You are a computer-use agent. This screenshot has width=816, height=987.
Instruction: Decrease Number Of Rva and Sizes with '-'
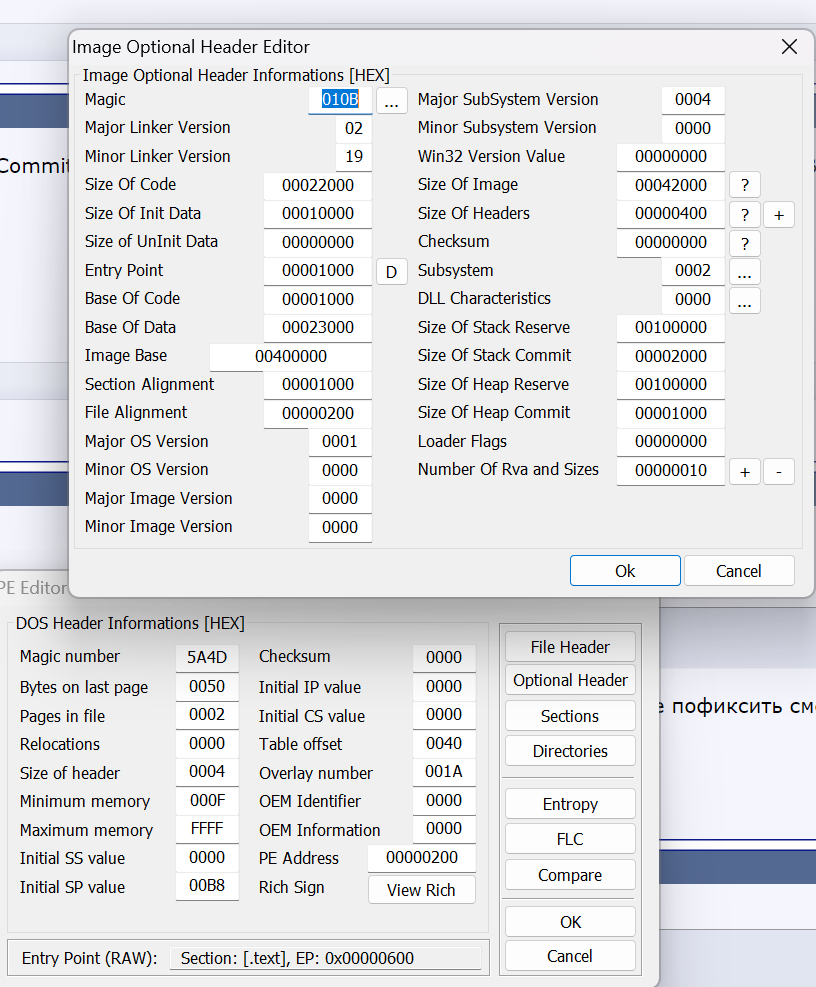pyautogui.click(x=779, y=472)
